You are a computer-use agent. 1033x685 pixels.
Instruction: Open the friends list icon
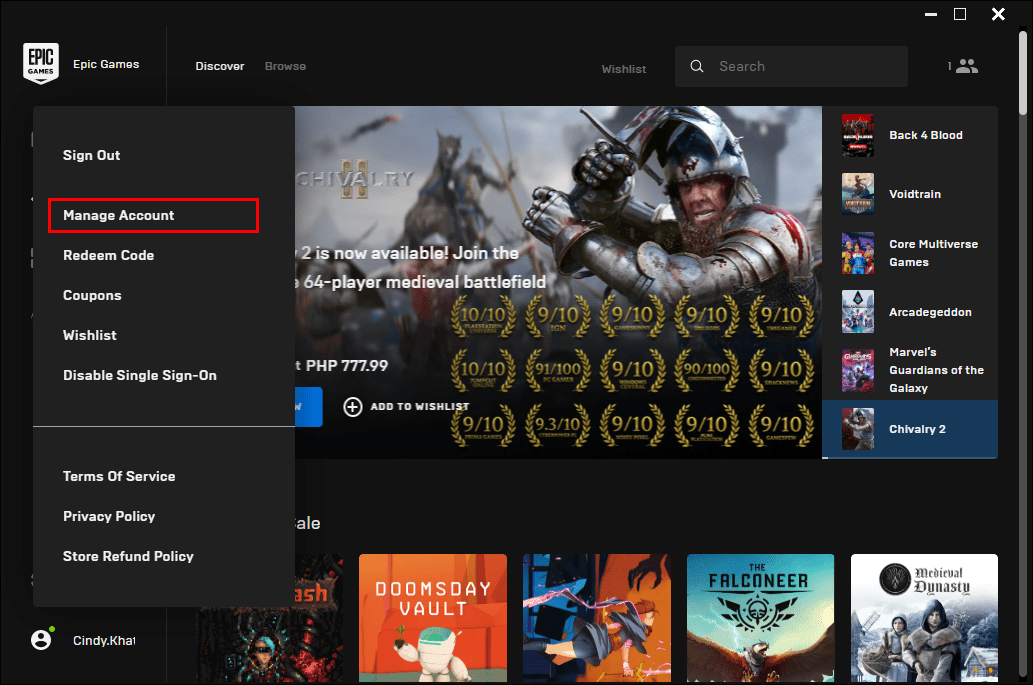966,66
